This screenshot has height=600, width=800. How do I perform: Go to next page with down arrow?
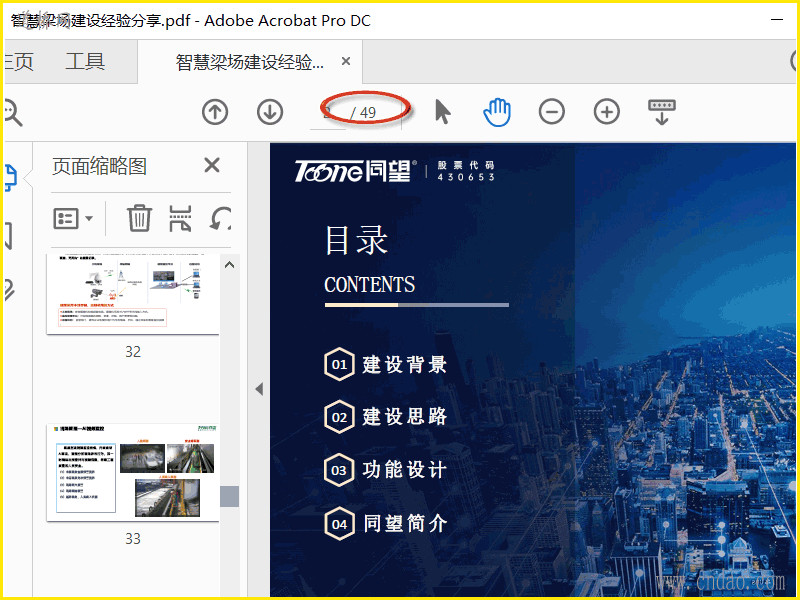coord(270,112)
